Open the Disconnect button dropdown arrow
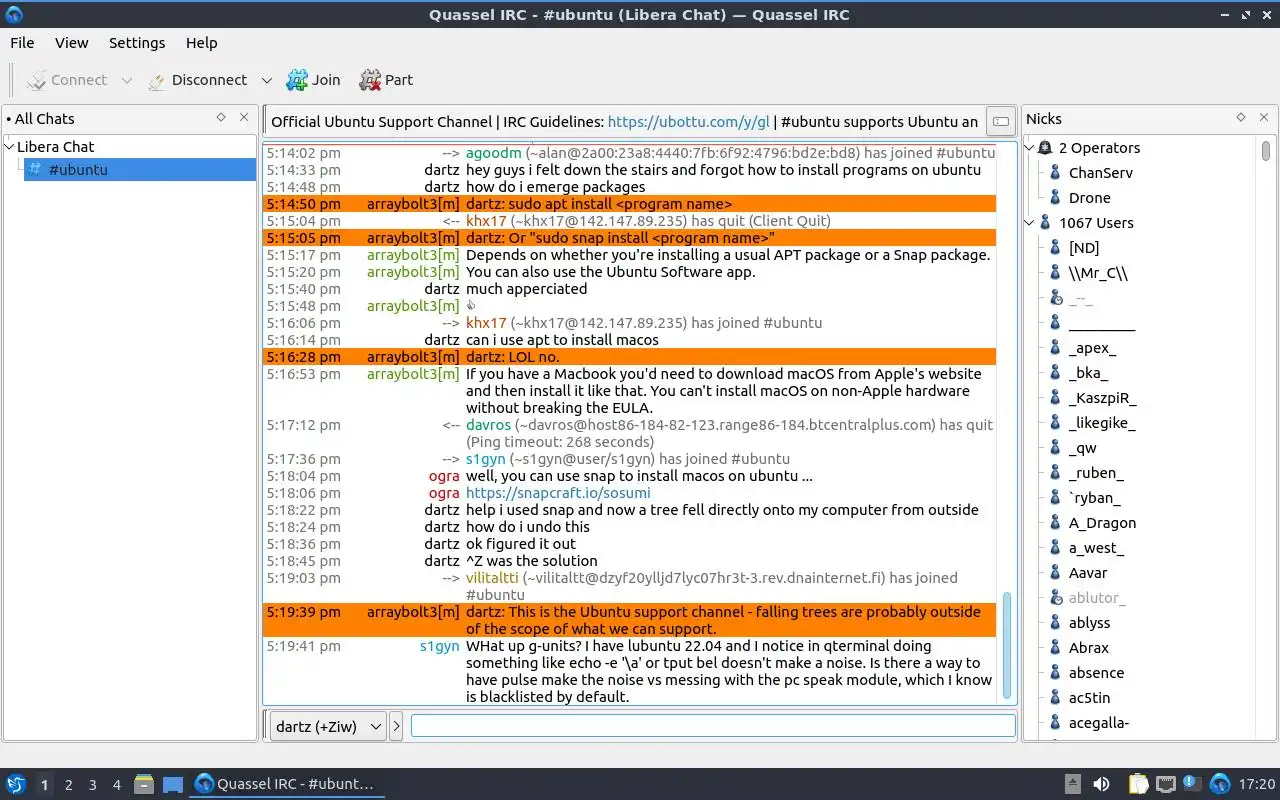The height and width of the screenshot is (800, 1280). [x=266, y=80]
